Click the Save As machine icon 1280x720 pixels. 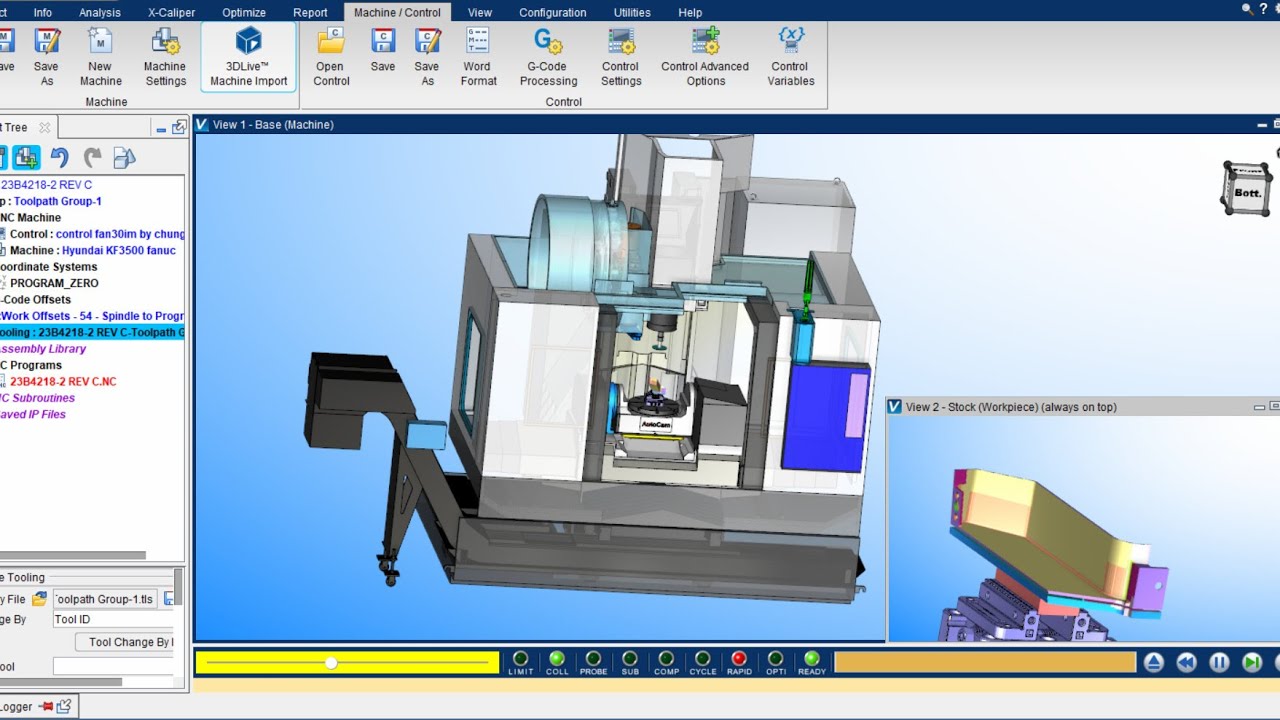(x=47, y=57)
